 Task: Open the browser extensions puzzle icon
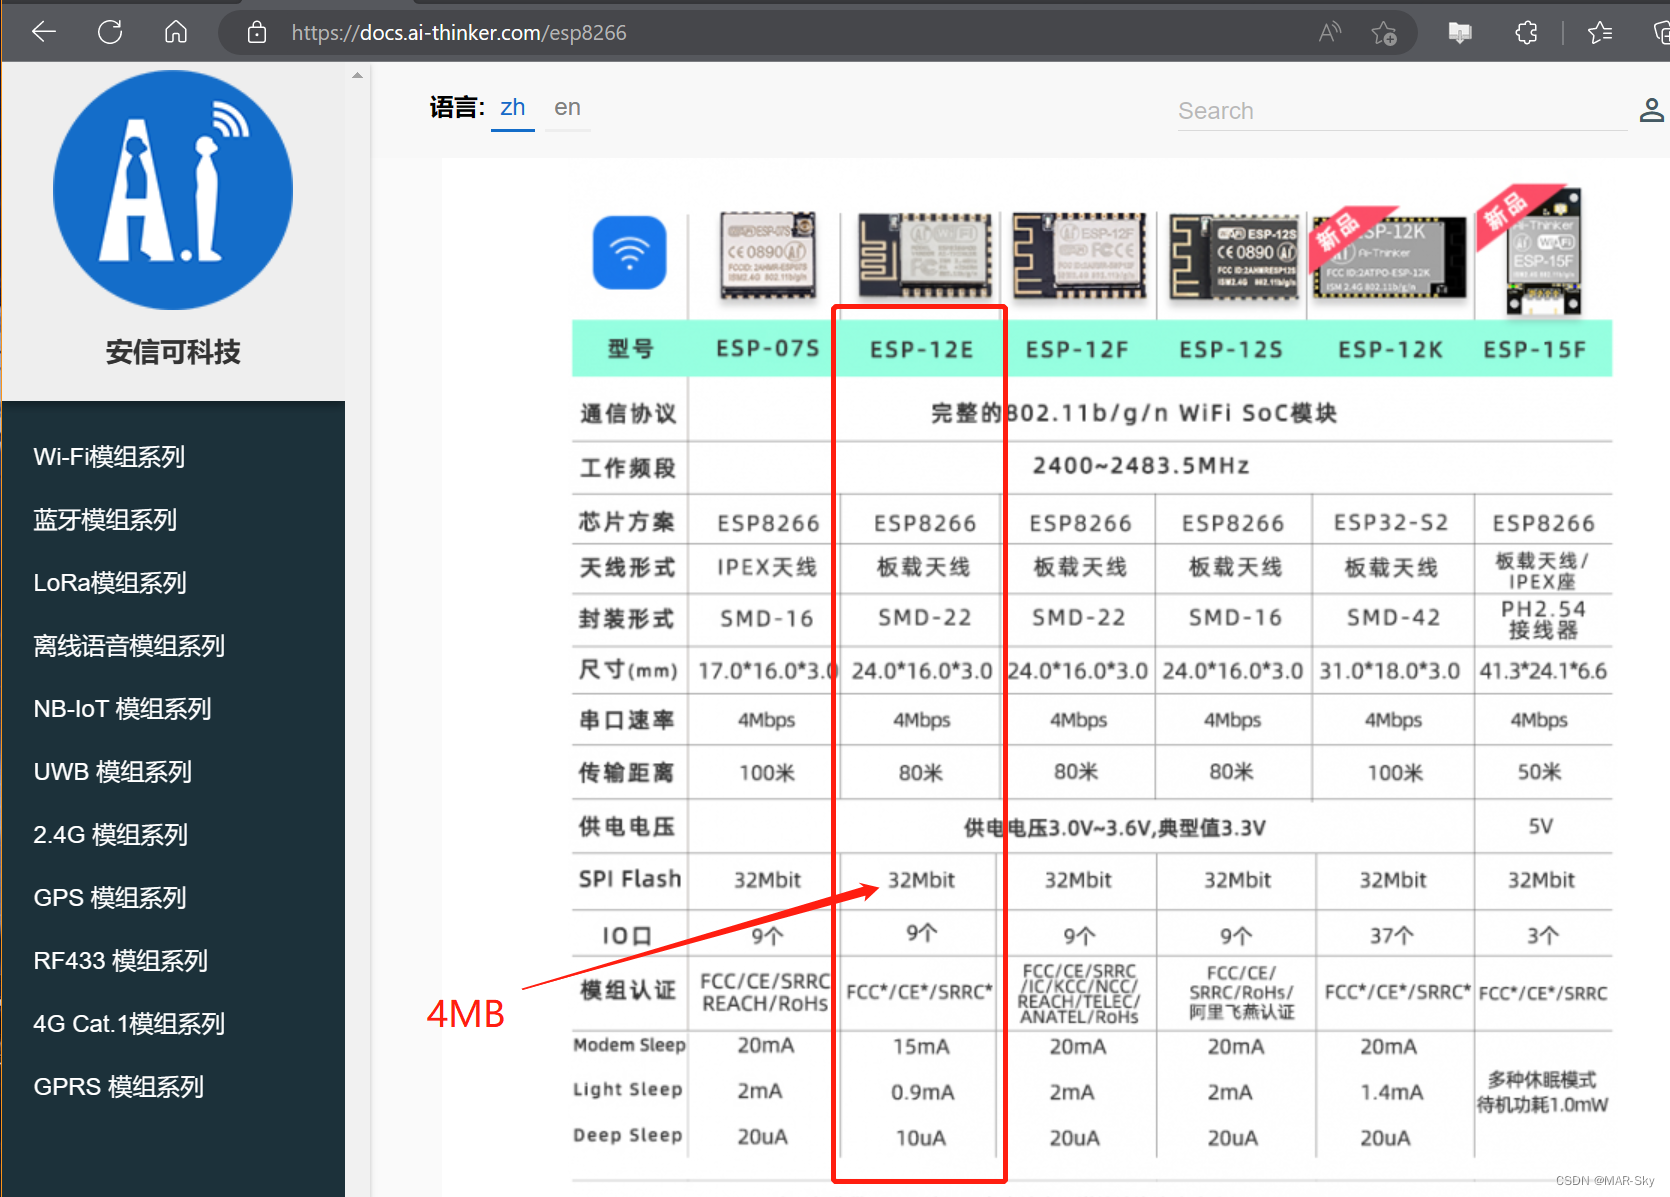click(x=1526, y=32)
